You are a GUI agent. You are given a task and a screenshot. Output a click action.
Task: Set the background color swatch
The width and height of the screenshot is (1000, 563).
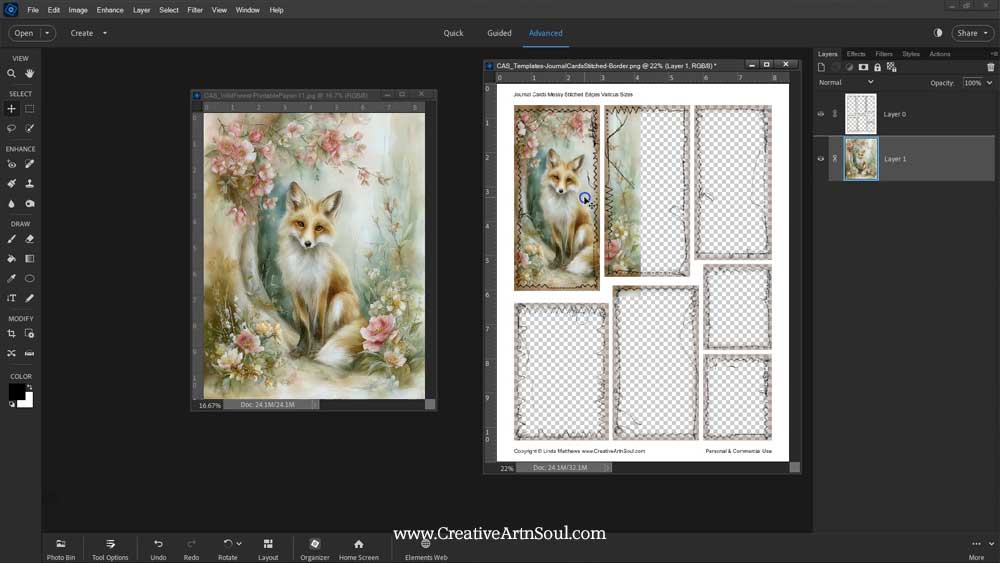(x=27, y=402)
